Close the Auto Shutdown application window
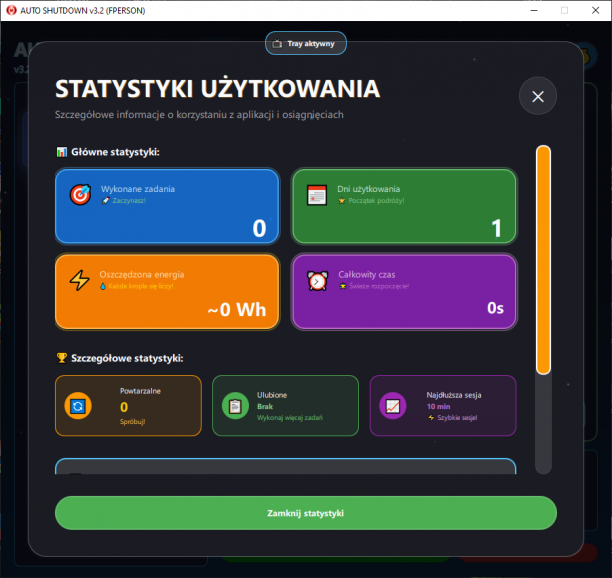612x578 pixels. pyautogui.click(x=595, y=11)
